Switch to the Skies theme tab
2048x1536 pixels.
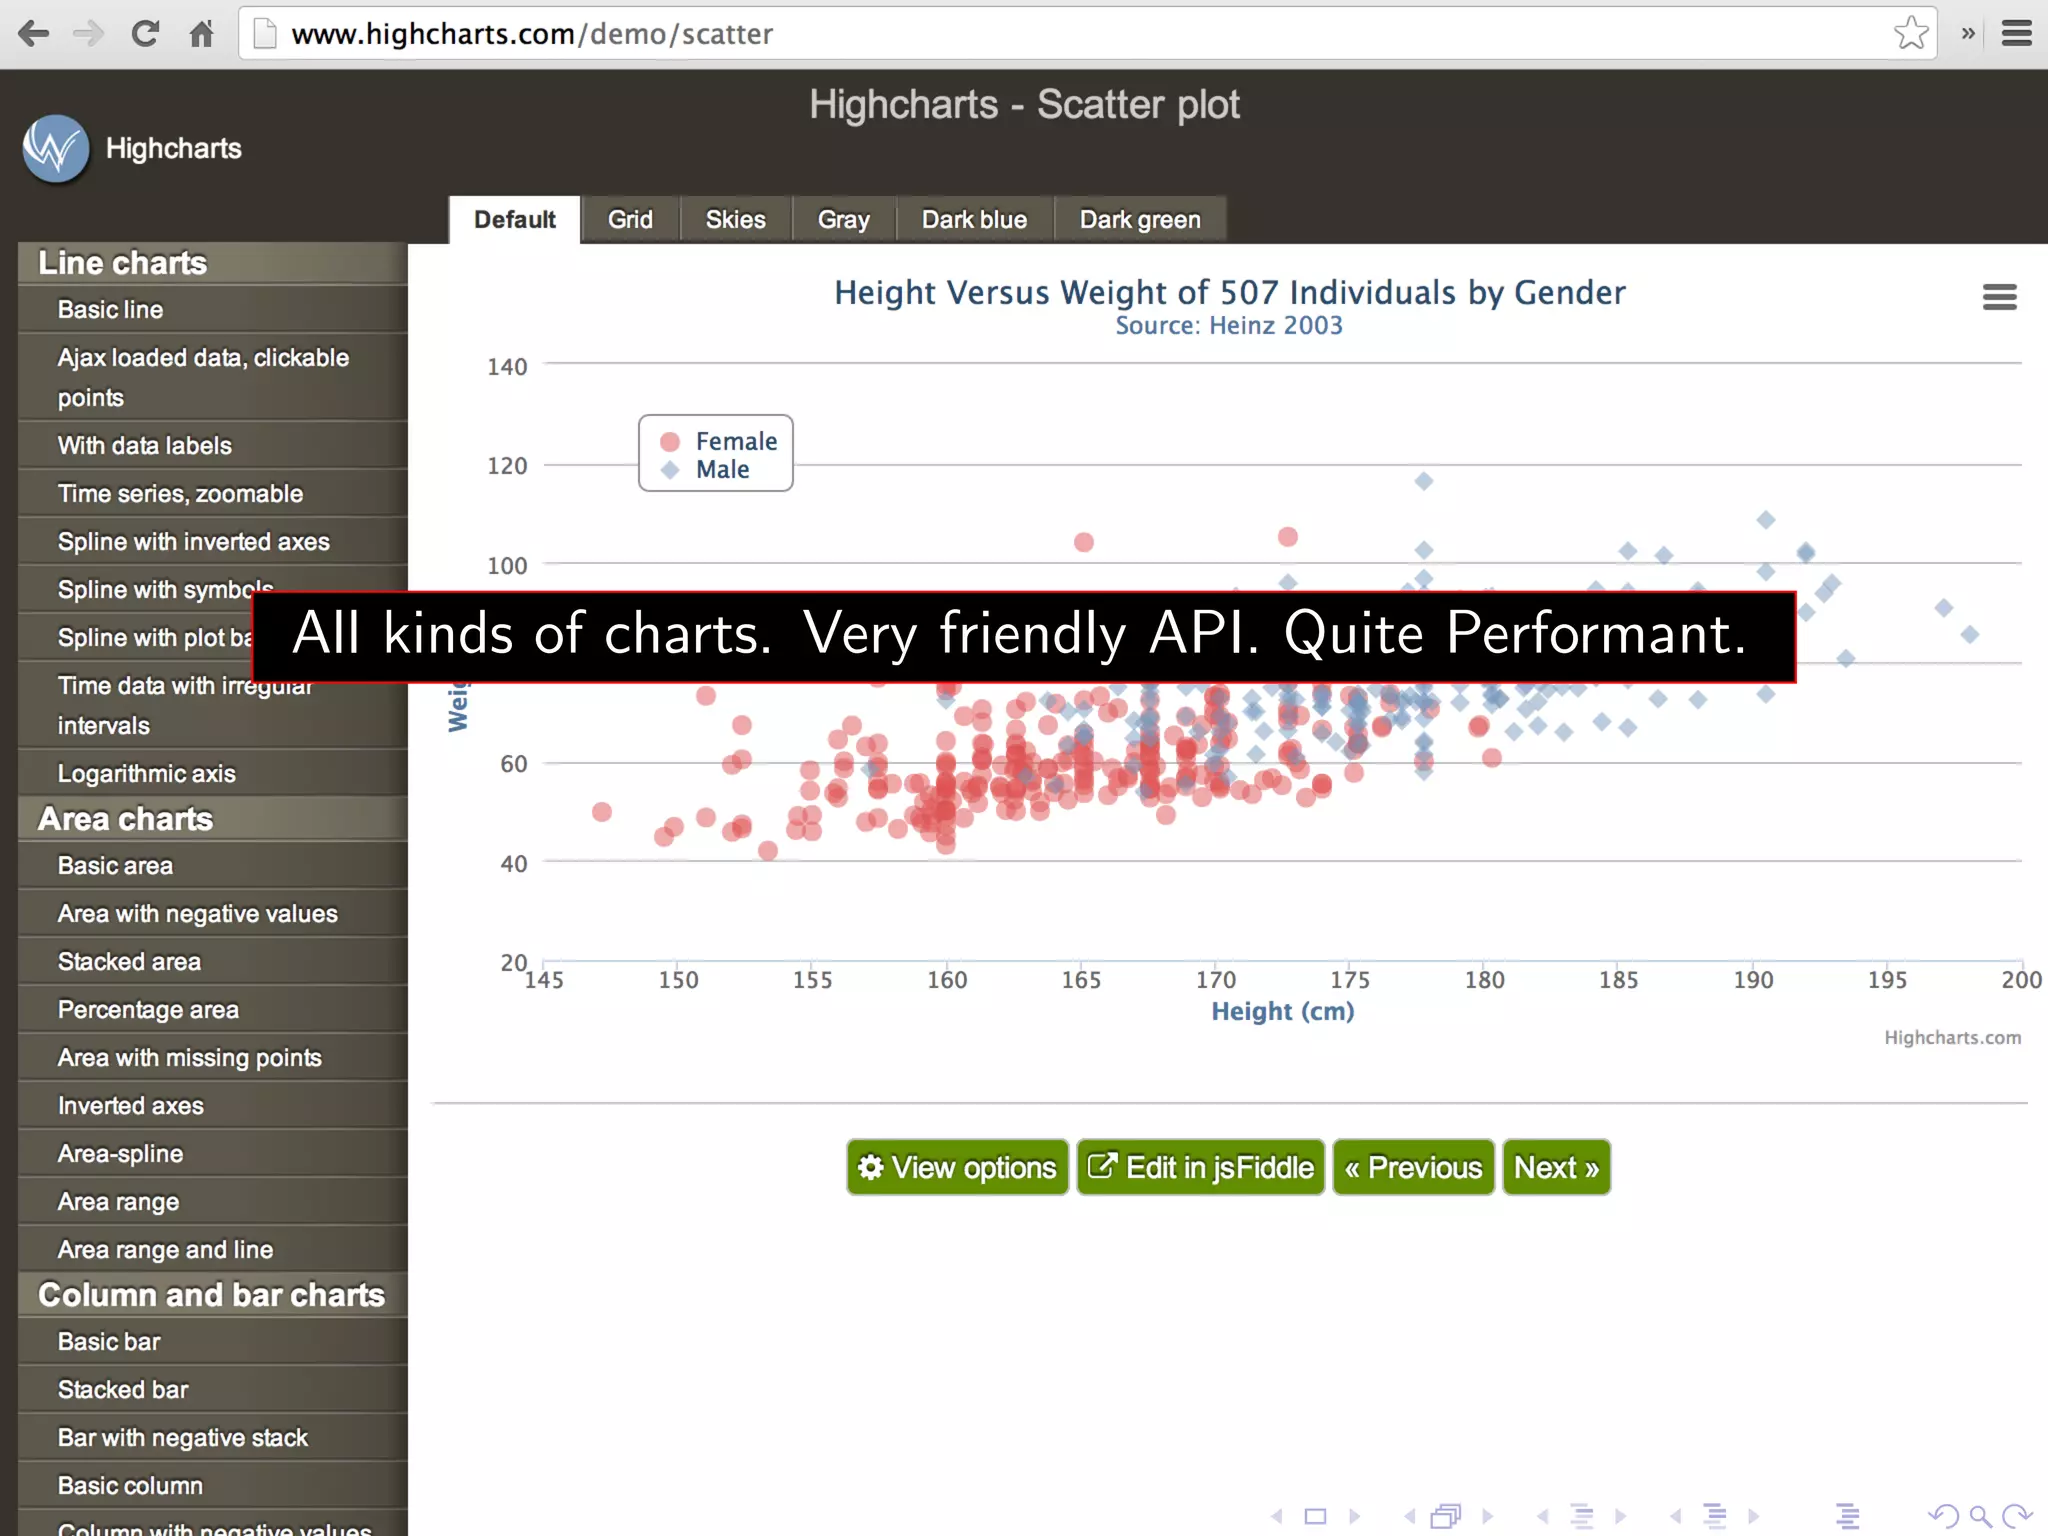(x=735, y=219)
